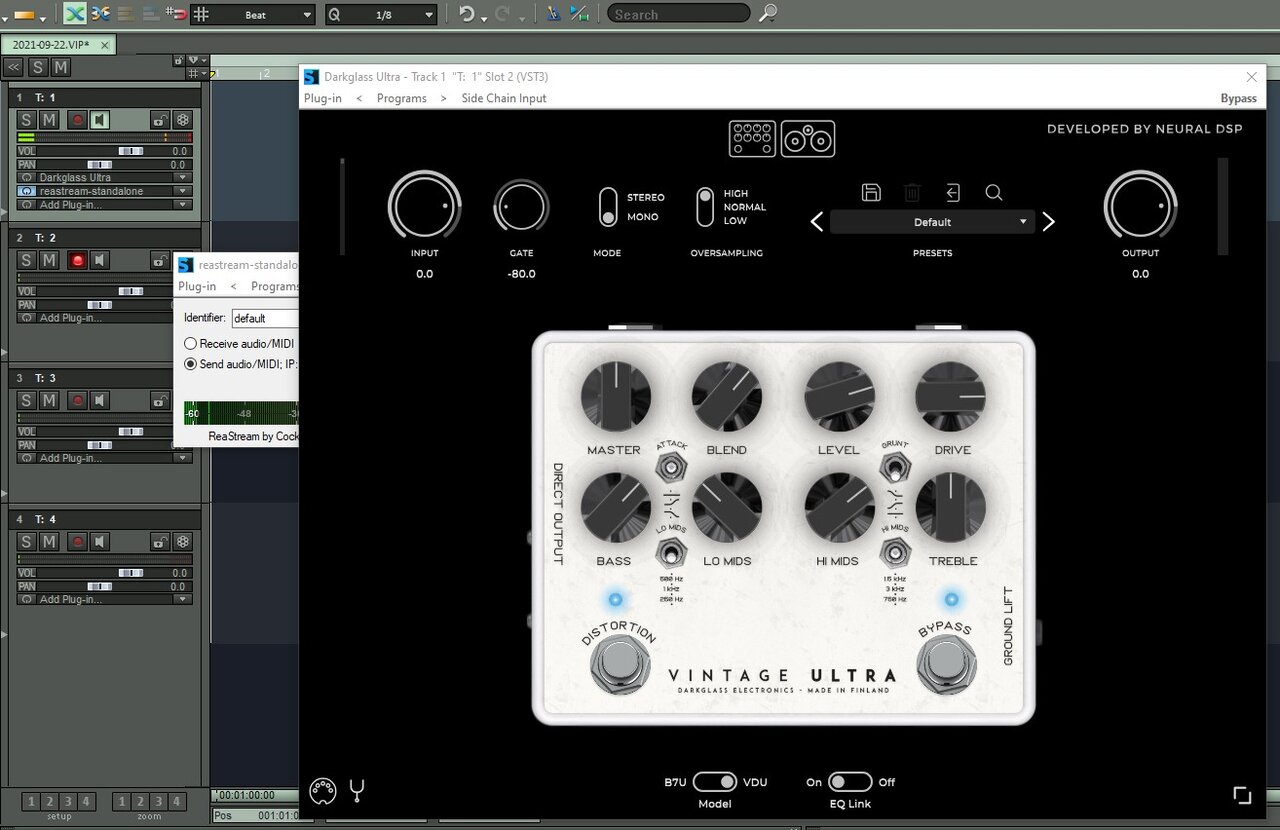The height and width of the screenshot is (830, 1280).
Task: Collapse track panel with double-arrow button
Action: pyautogui.click(x=13, y=67)
